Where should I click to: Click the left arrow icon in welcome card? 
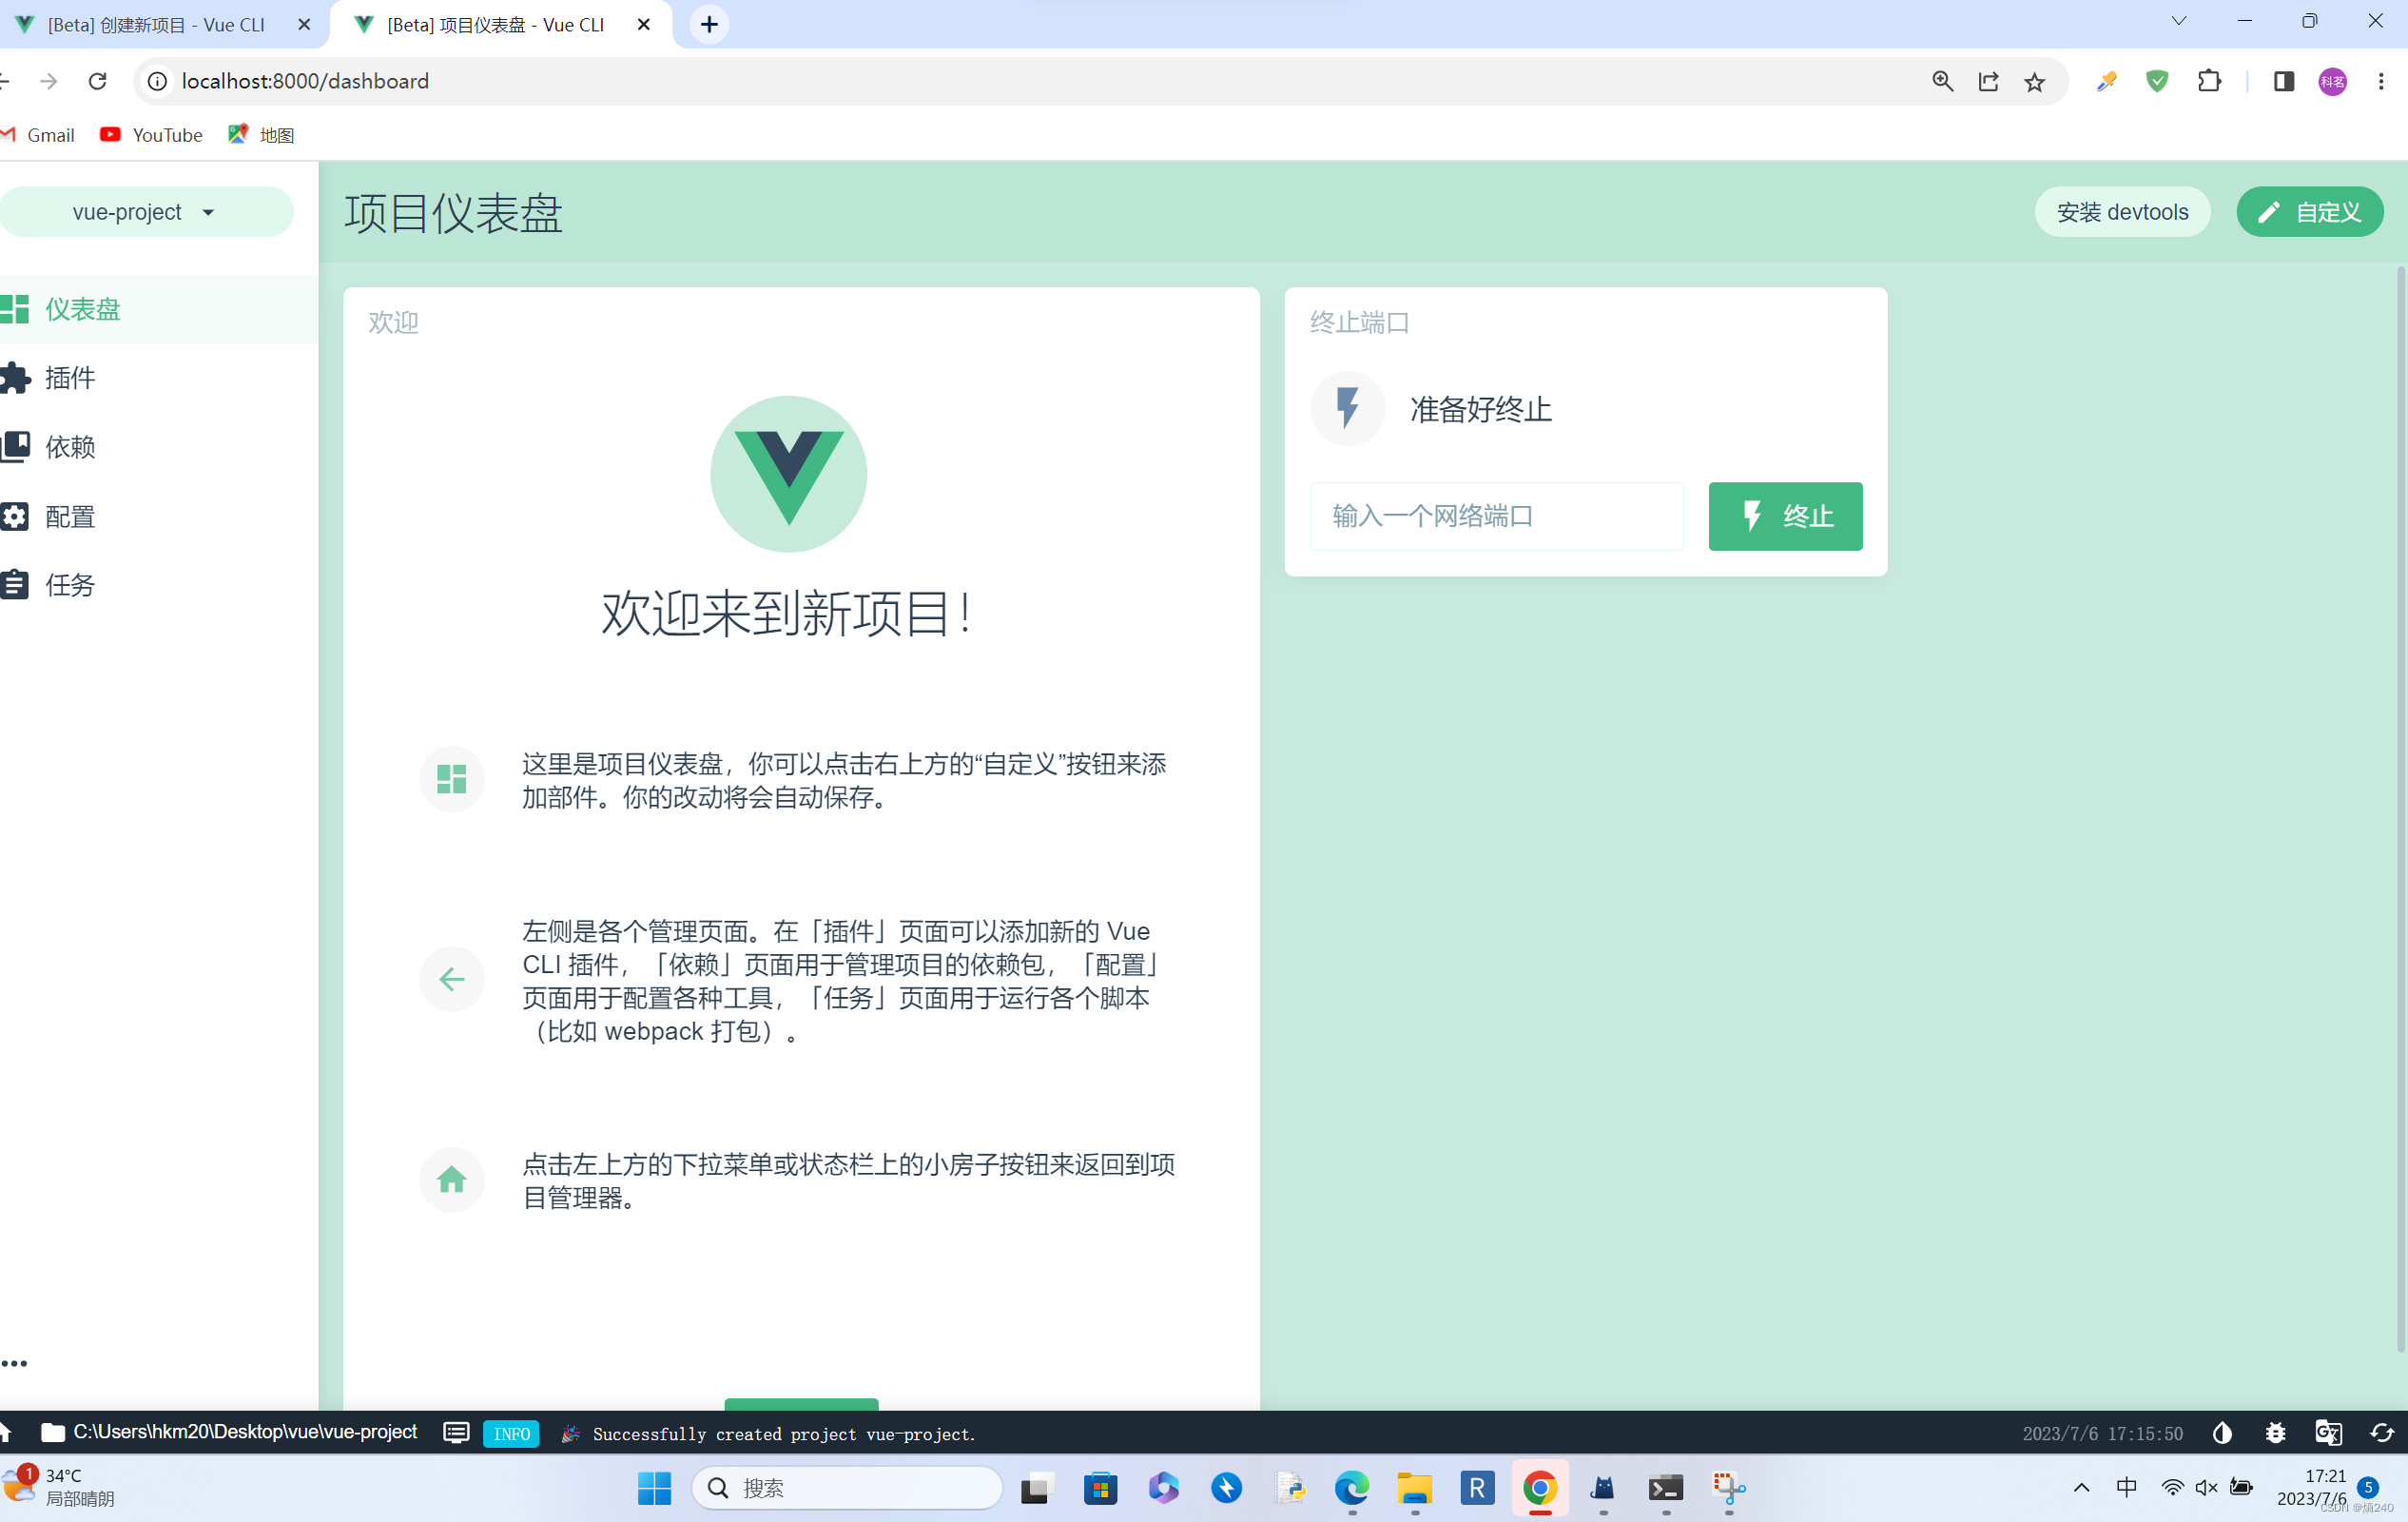pos(451,979)
